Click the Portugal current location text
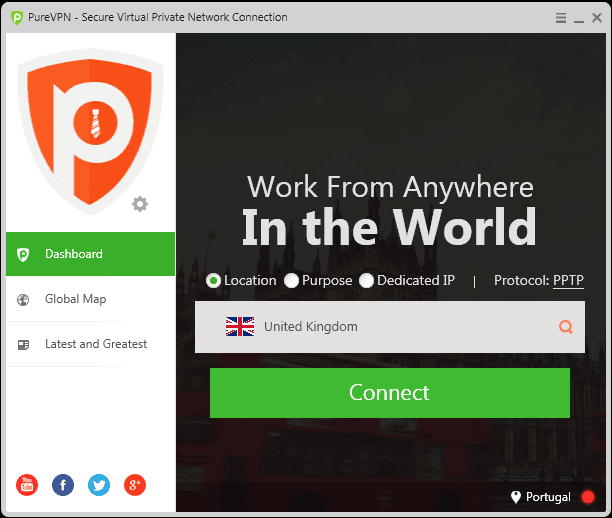This screenshot has width=612, height=518. tap(548, 497)
